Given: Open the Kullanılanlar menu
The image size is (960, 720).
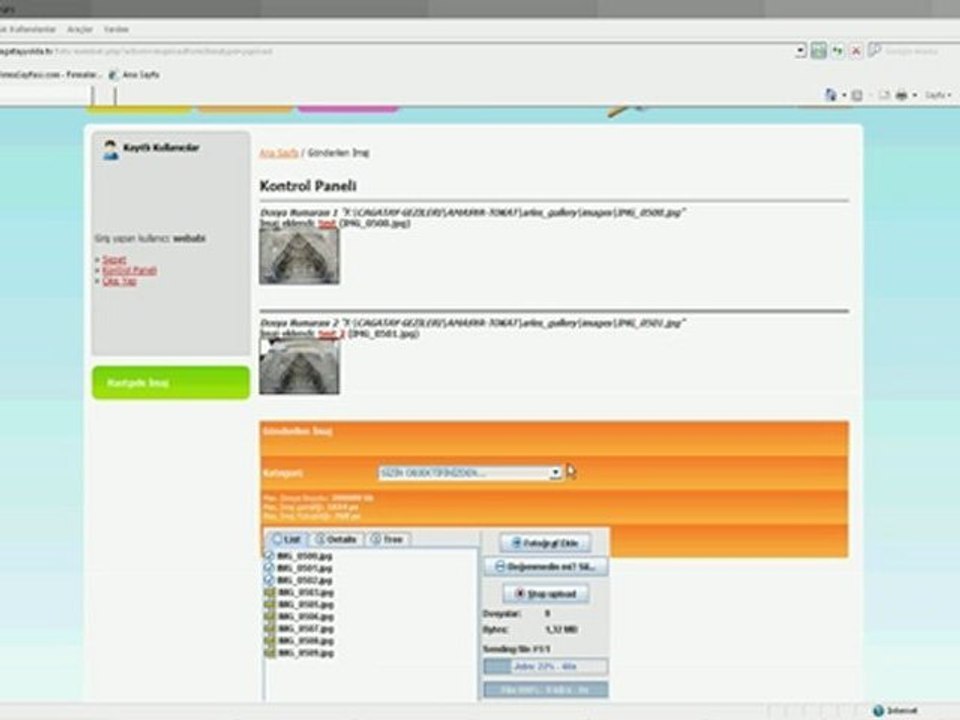Looking at the screenshot, I should pos(29,29).
